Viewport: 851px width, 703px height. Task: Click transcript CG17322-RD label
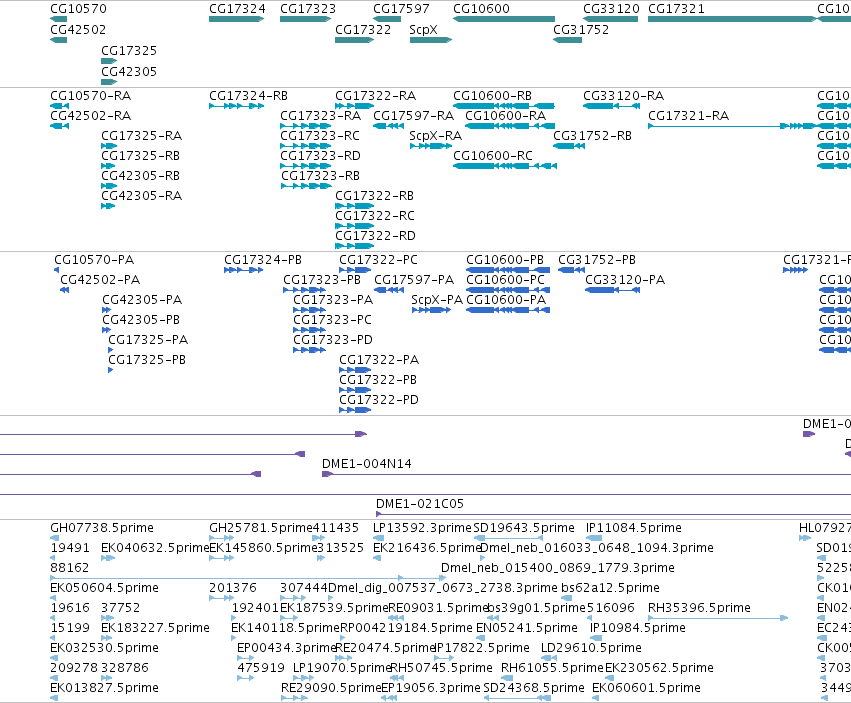pyautogui.click(x=376, y=236)
